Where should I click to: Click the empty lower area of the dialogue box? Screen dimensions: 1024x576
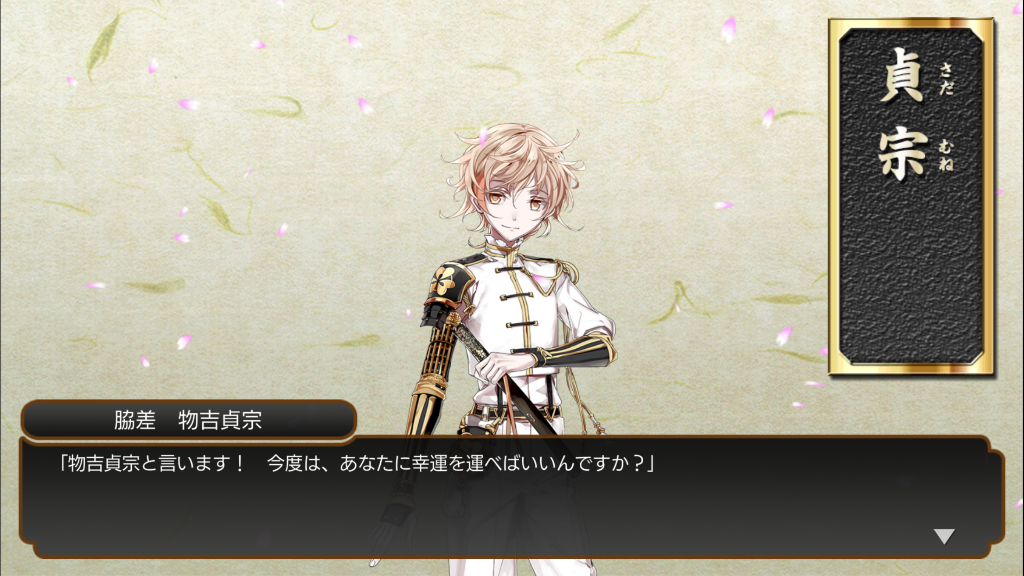(x=509, y=516)
